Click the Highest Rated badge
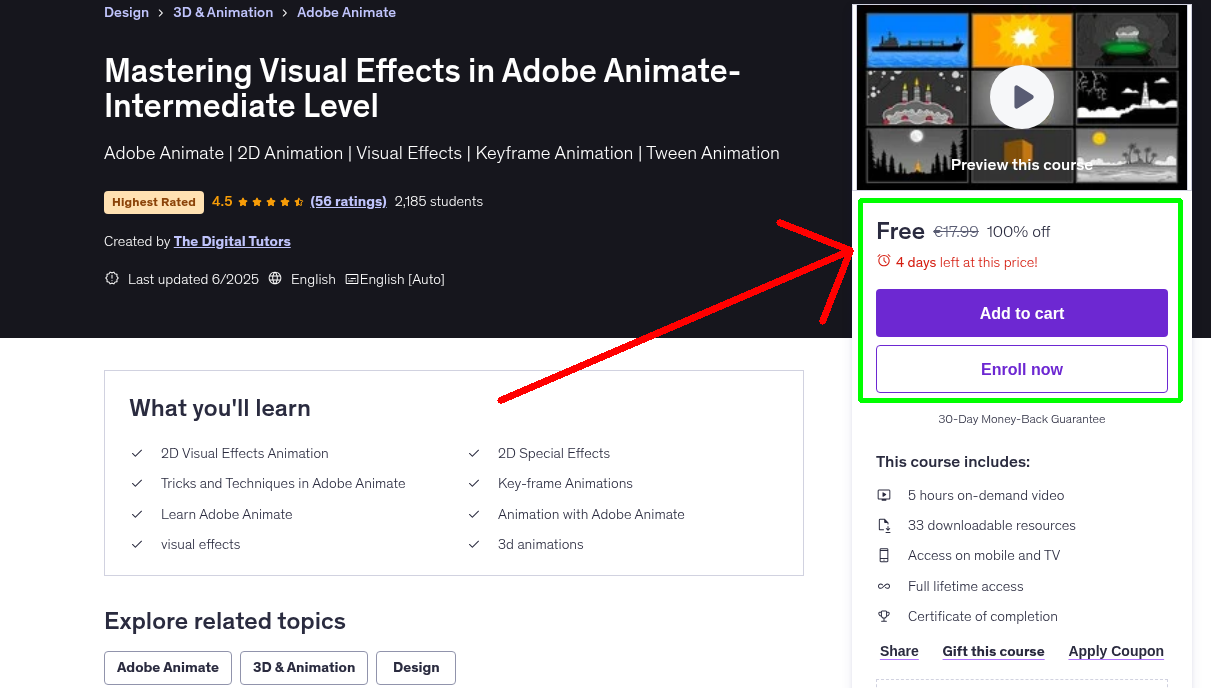Screen dimensions: 1211x688 click(153, 201)
